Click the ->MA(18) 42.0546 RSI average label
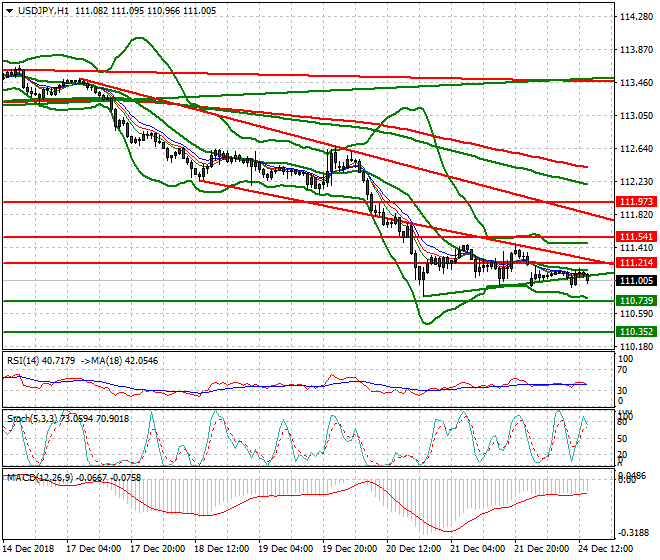This screenshot has height=560, width=660. [x=120, y=361]
